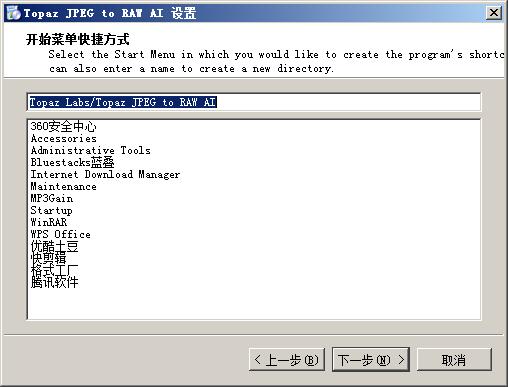Screen dimensions: 508x387
Task: Select the Maintenance folder
Action: [x=63, y=186]
